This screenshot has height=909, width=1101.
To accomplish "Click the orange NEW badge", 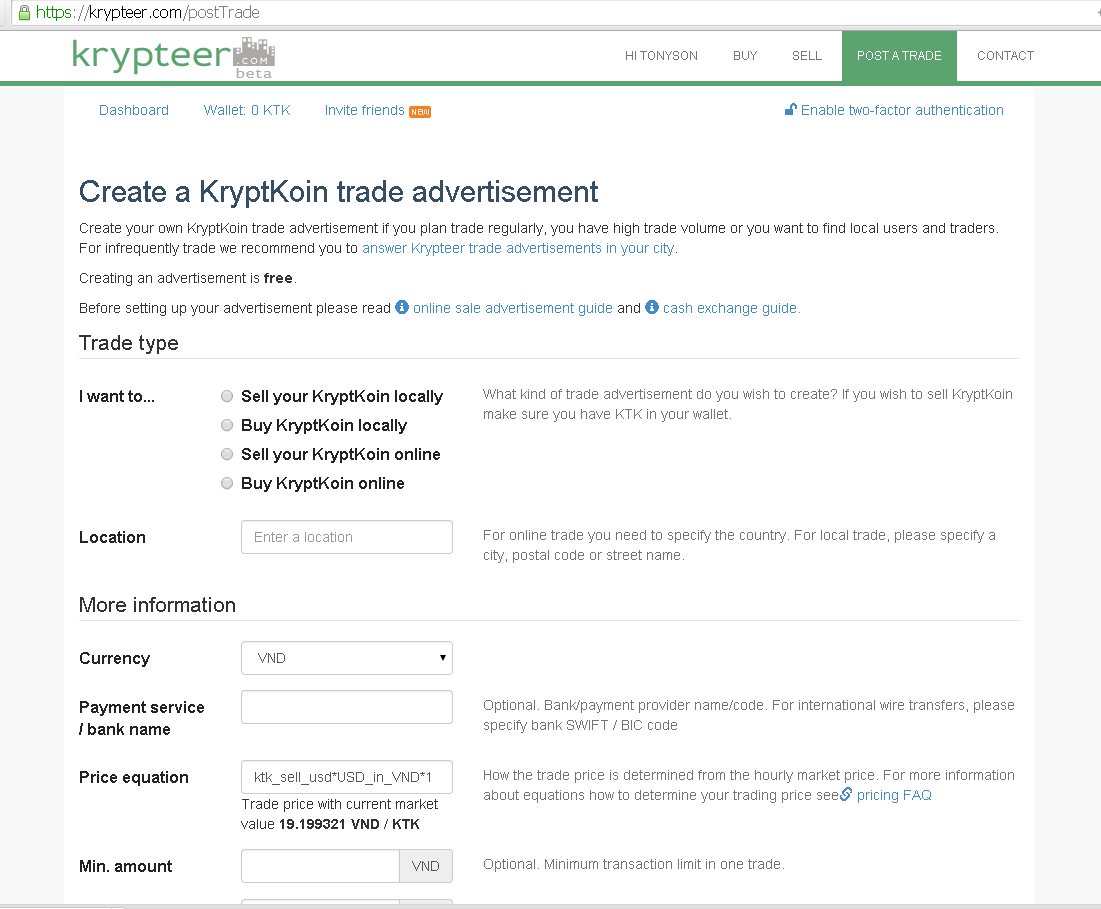I will pos(420,112).
